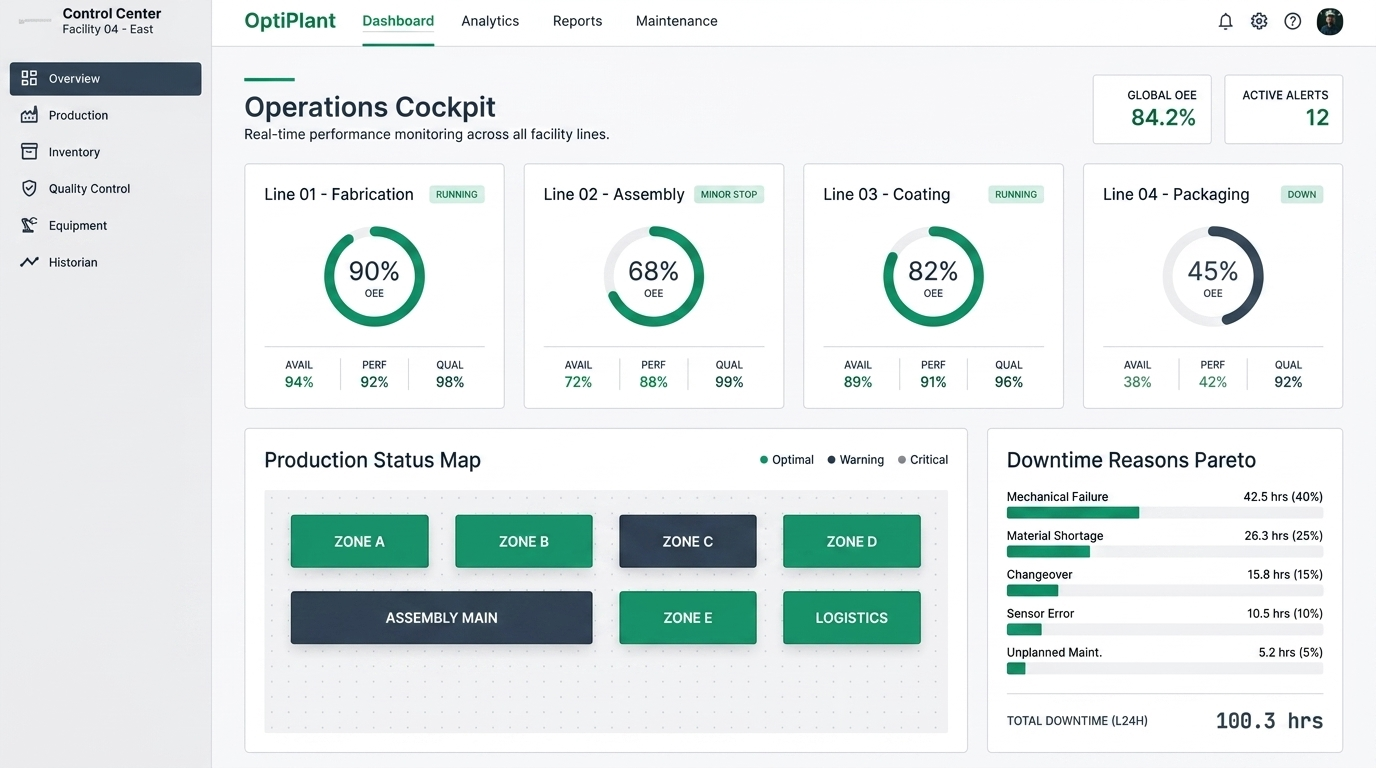Screen dimensions: 1376x768
Task: Select ZONE D on the status map
Action: [852, 541]
